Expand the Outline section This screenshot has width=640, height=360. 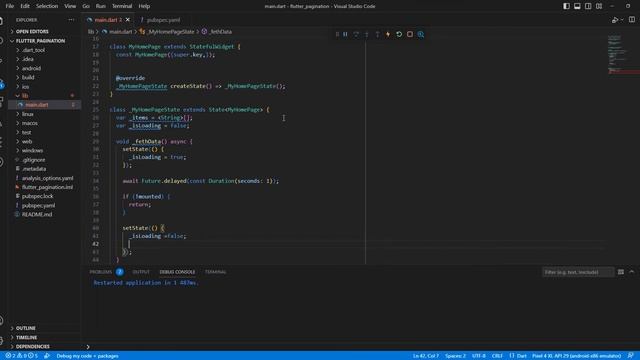tap(44, 328)
